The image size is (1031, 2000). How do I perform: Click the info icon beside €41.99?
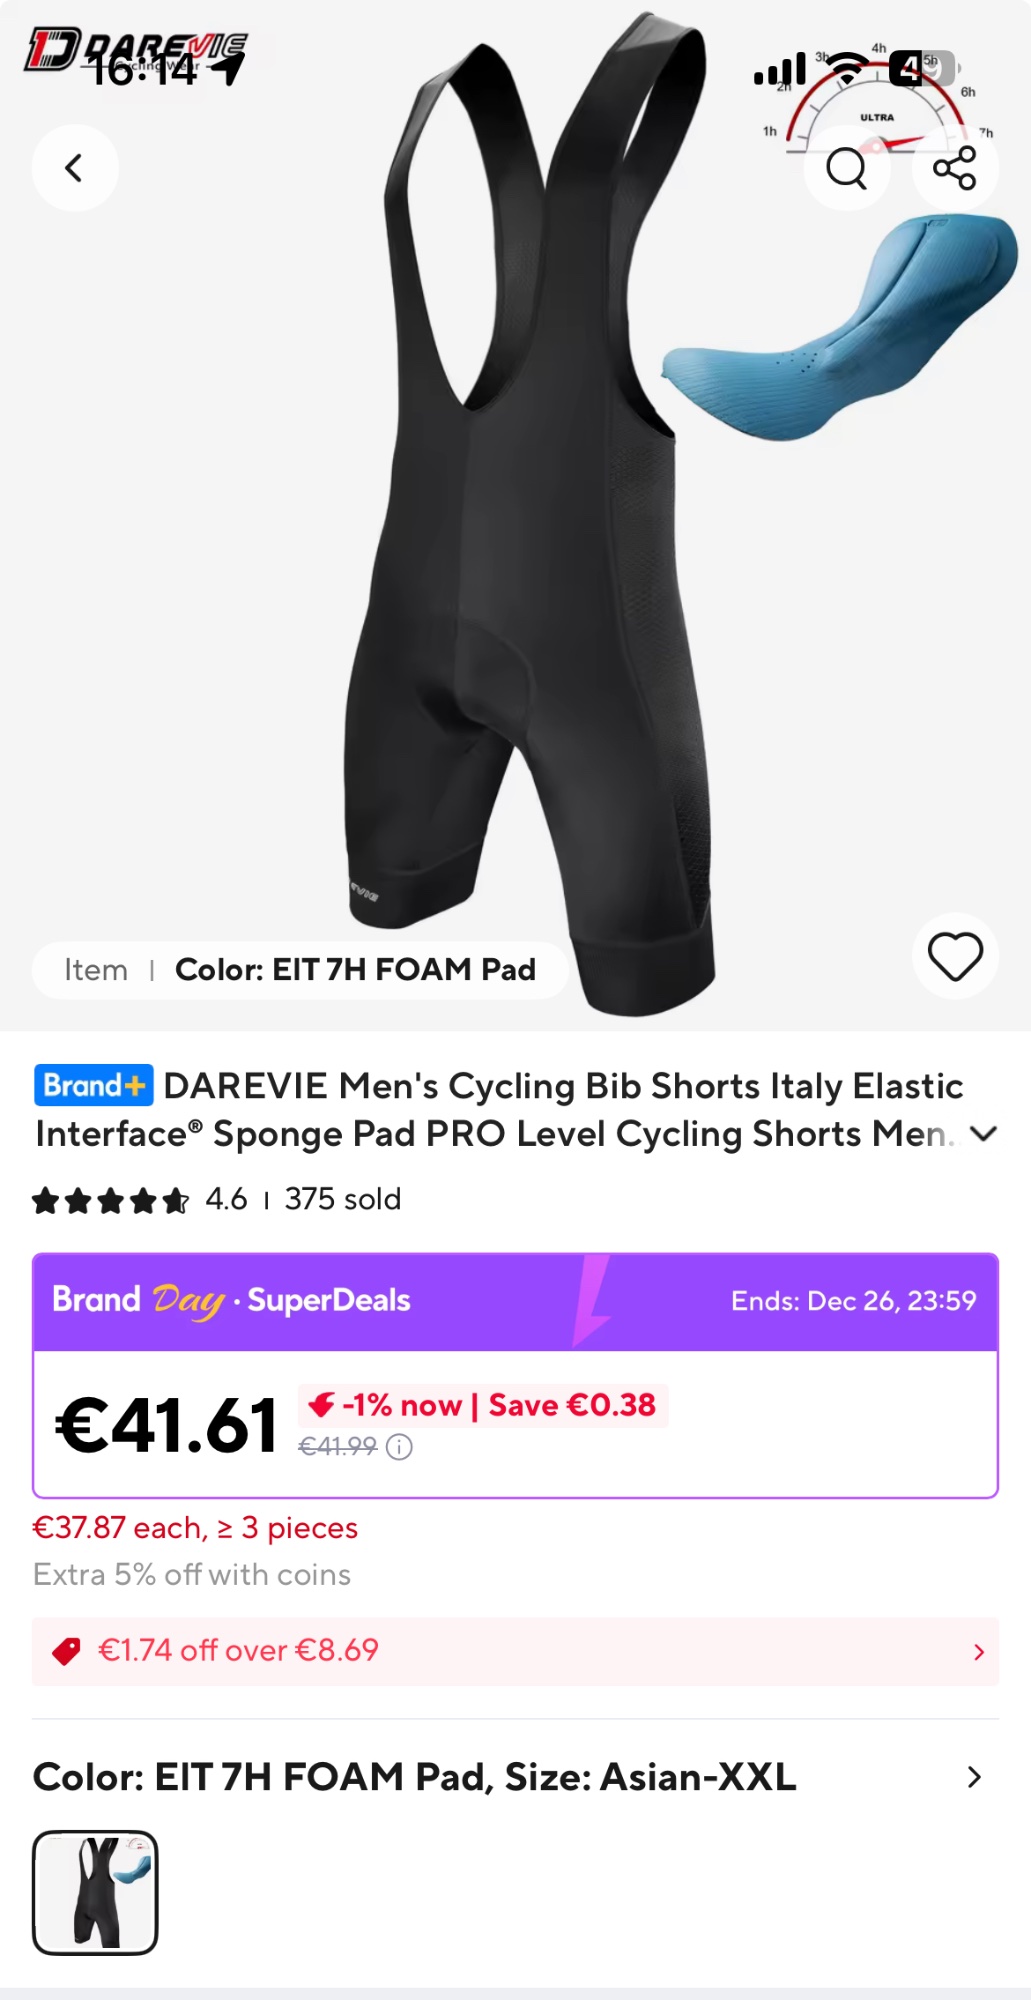pos(399,1447)
